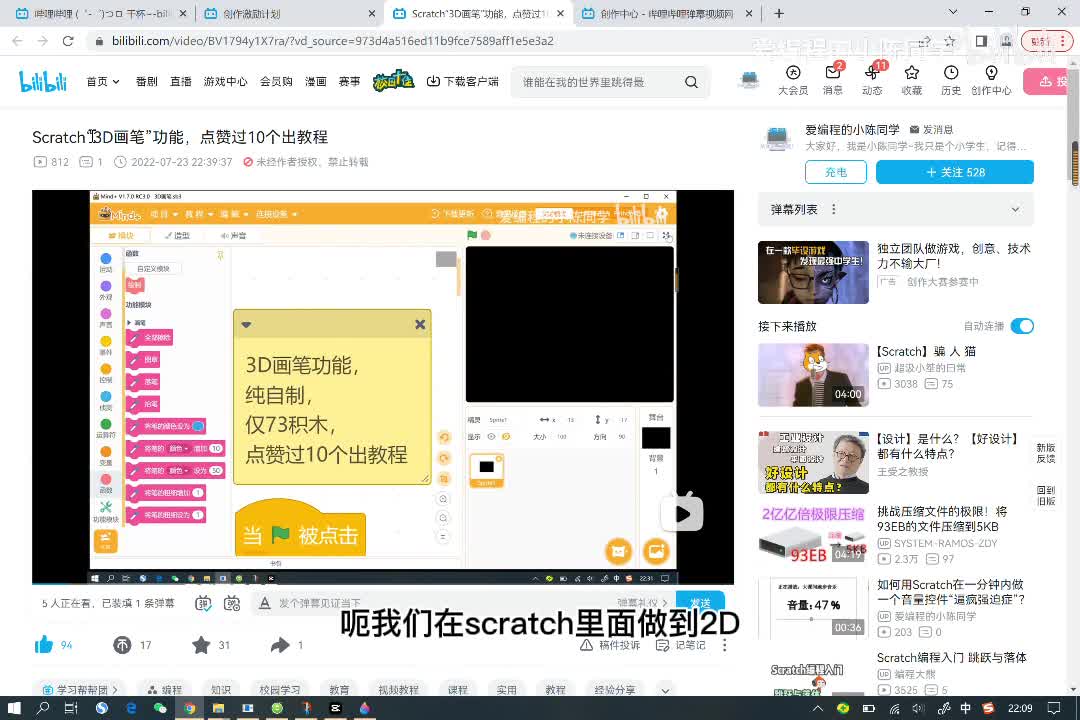The width and height of the screenshot is (1080, 720).
Task: Click the 发消息 envelope link
Action: coord(933,129)
